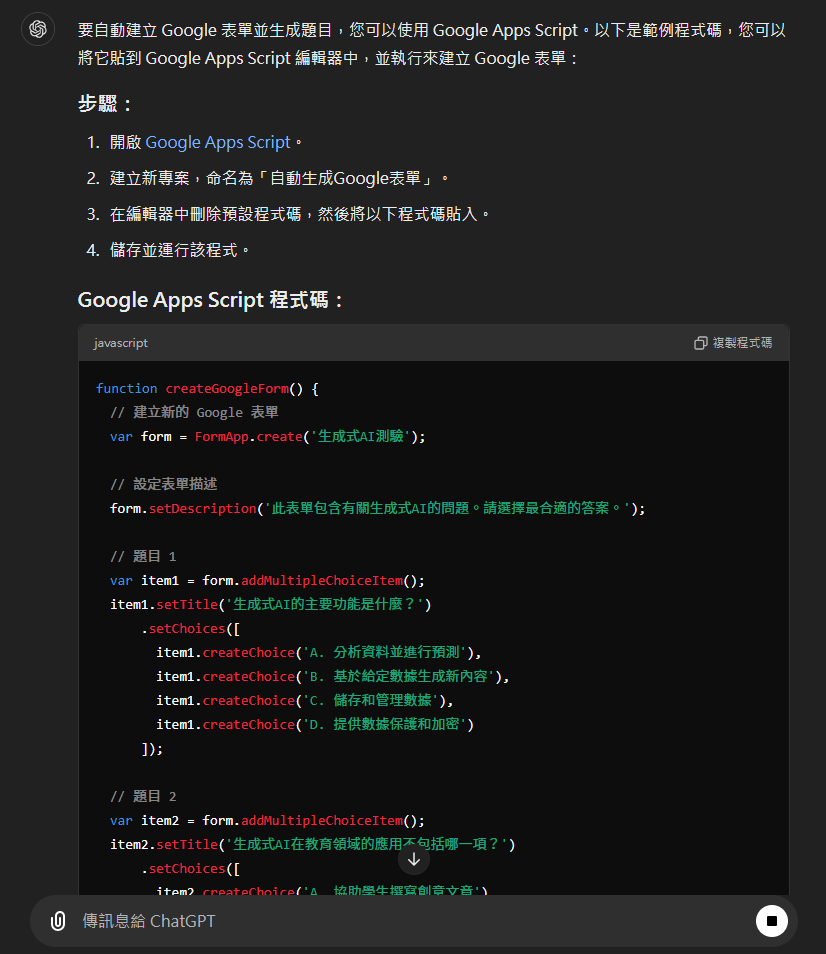Click the function createGoogleForm() line
This screenshot has height=954, width=826.
pos(207,389)
